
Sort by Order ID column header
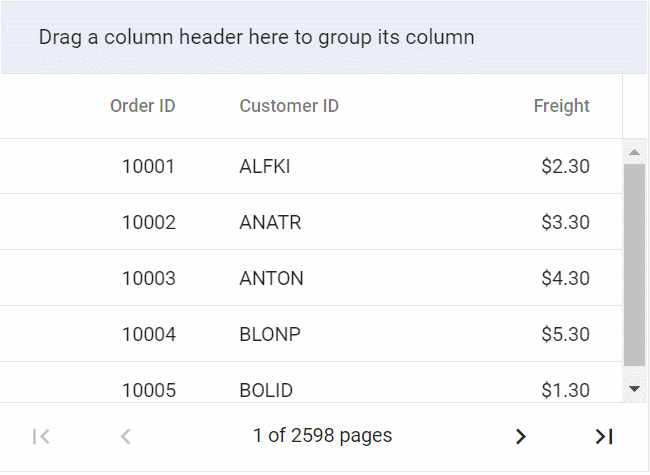pyautogui.click(x=143, y=106)
